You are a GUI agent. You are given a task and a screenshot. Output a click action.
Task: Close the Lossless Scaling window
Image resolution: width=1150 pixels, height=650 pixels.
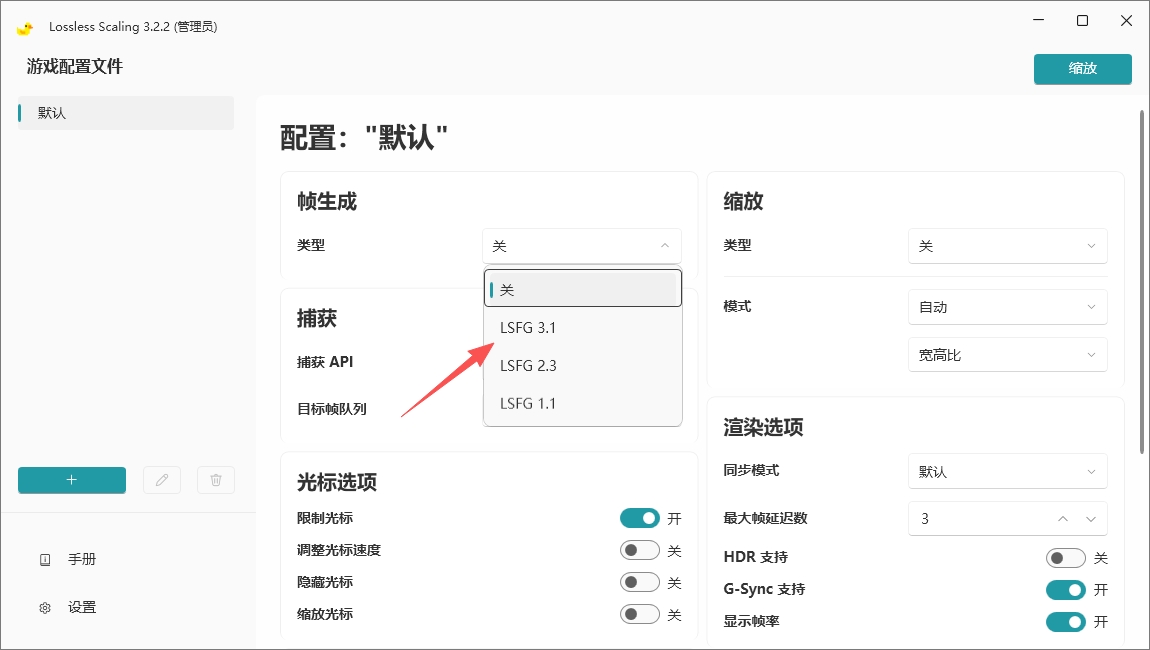[x=1127, y=21]
